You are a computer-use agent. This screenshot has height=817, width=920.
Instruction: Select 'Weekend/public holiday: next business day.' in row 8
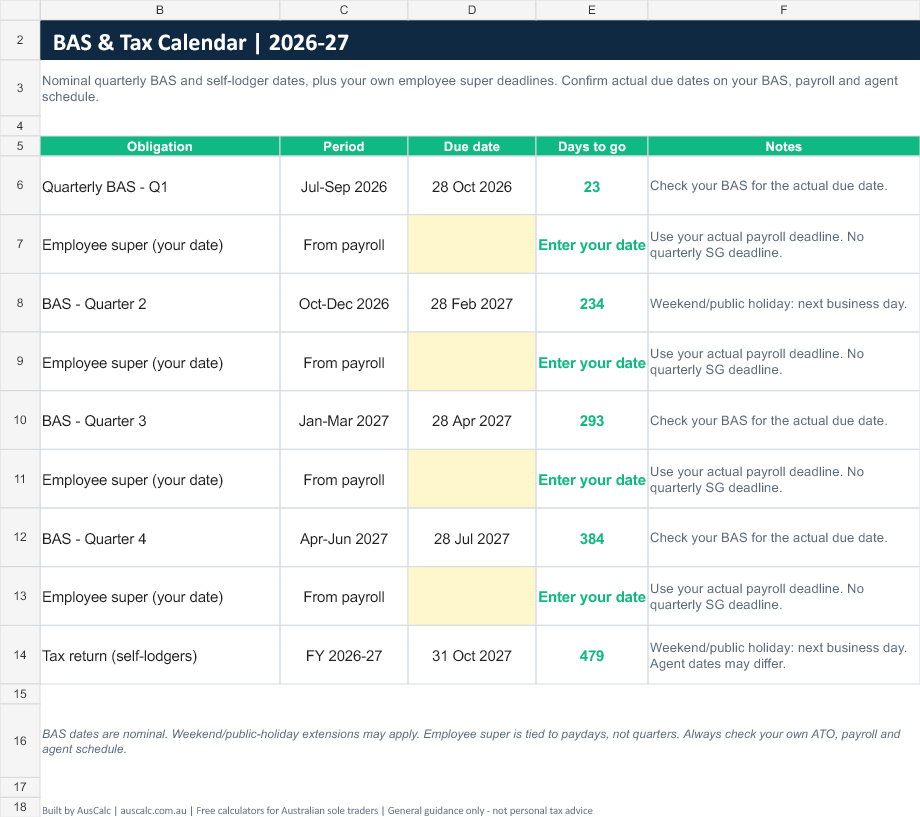click(784, 303)
